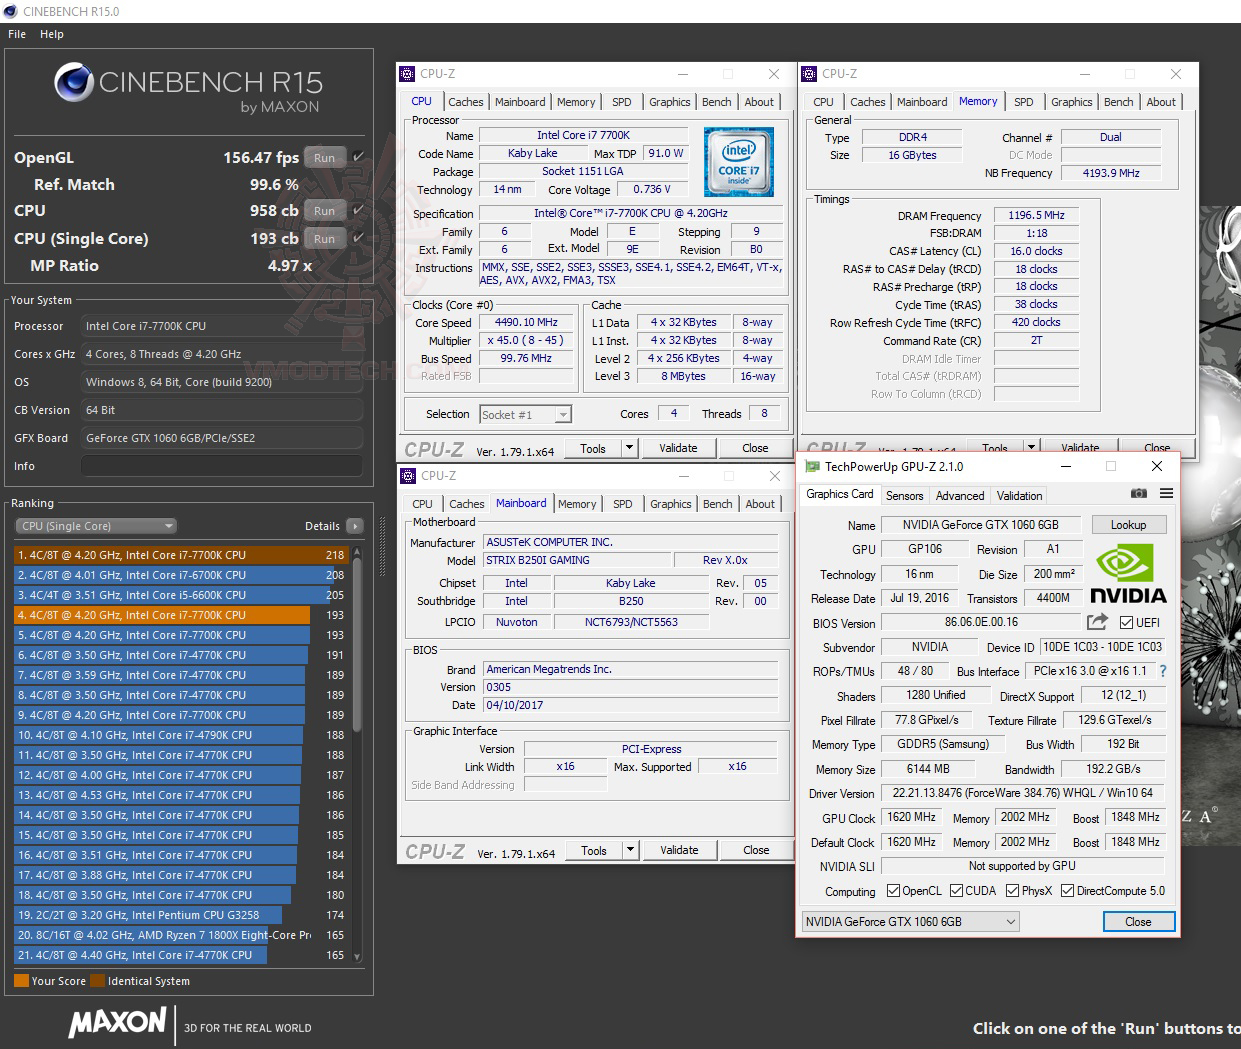
Task: Run the CPU benchmark
Action: pos(325,211)
